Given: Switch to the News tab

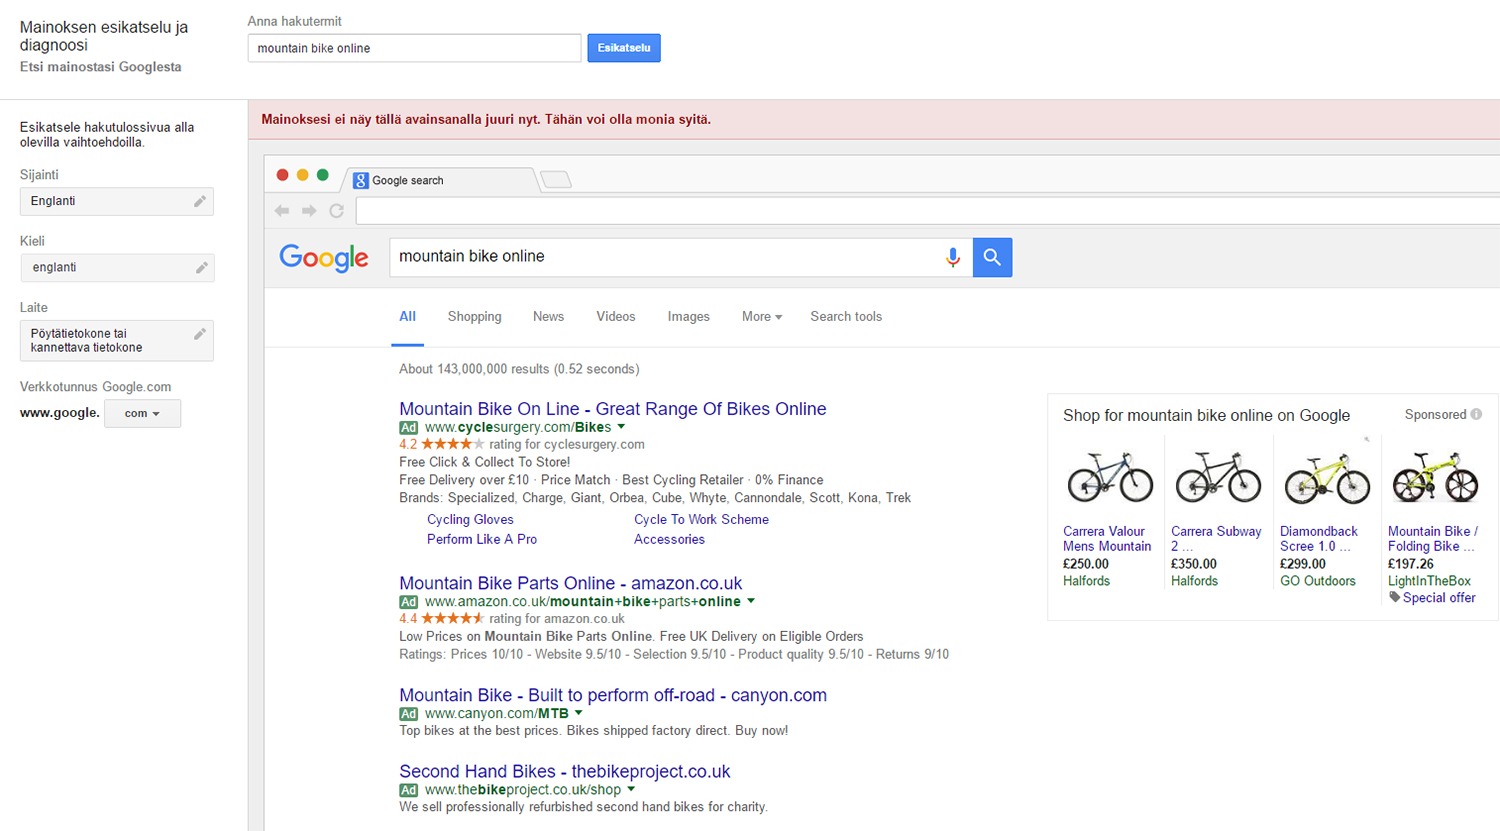Looking at the screenshot, I should tap(548, 316).
